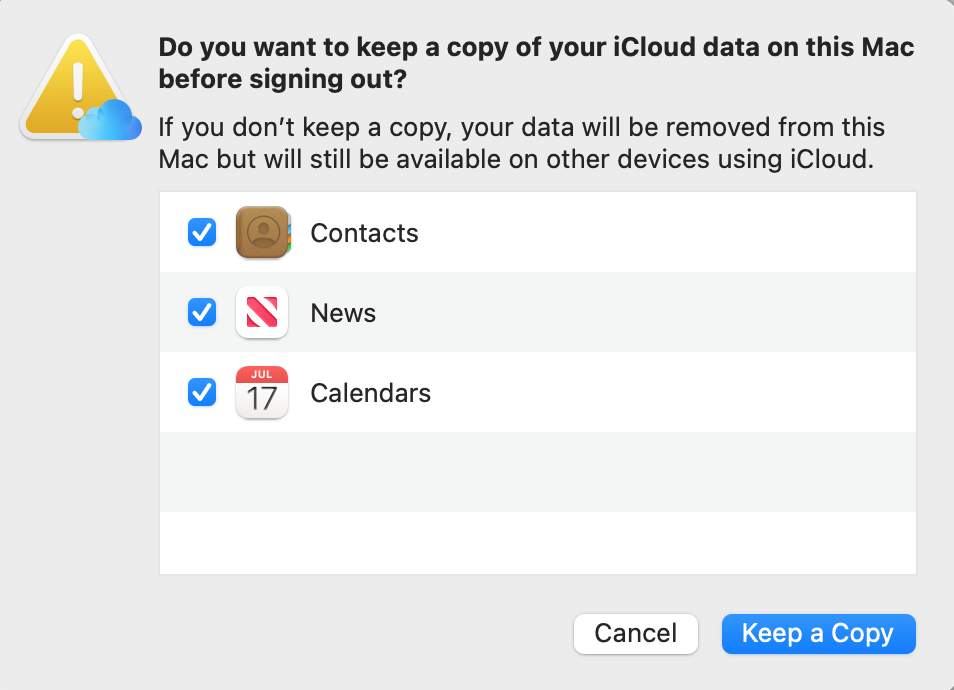Select the Calendars row in the list
The image size is (954, 690).
tap(370, 392)
